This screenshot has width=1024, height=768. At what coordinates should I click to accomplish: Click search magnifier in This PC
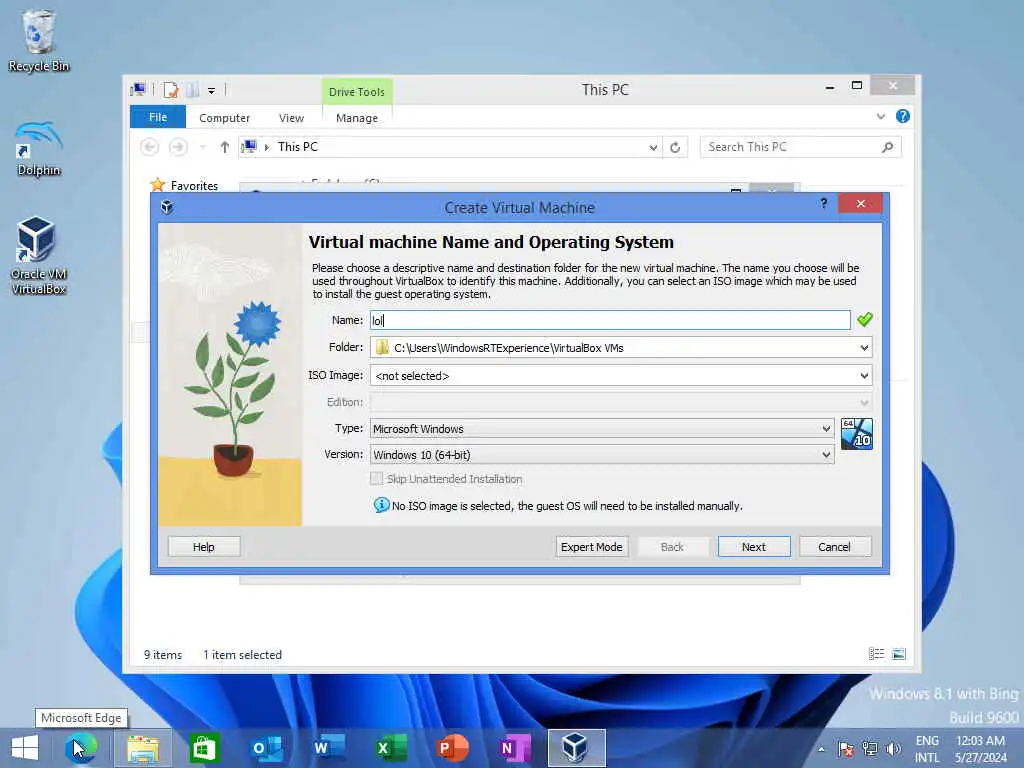pos(887,147)
